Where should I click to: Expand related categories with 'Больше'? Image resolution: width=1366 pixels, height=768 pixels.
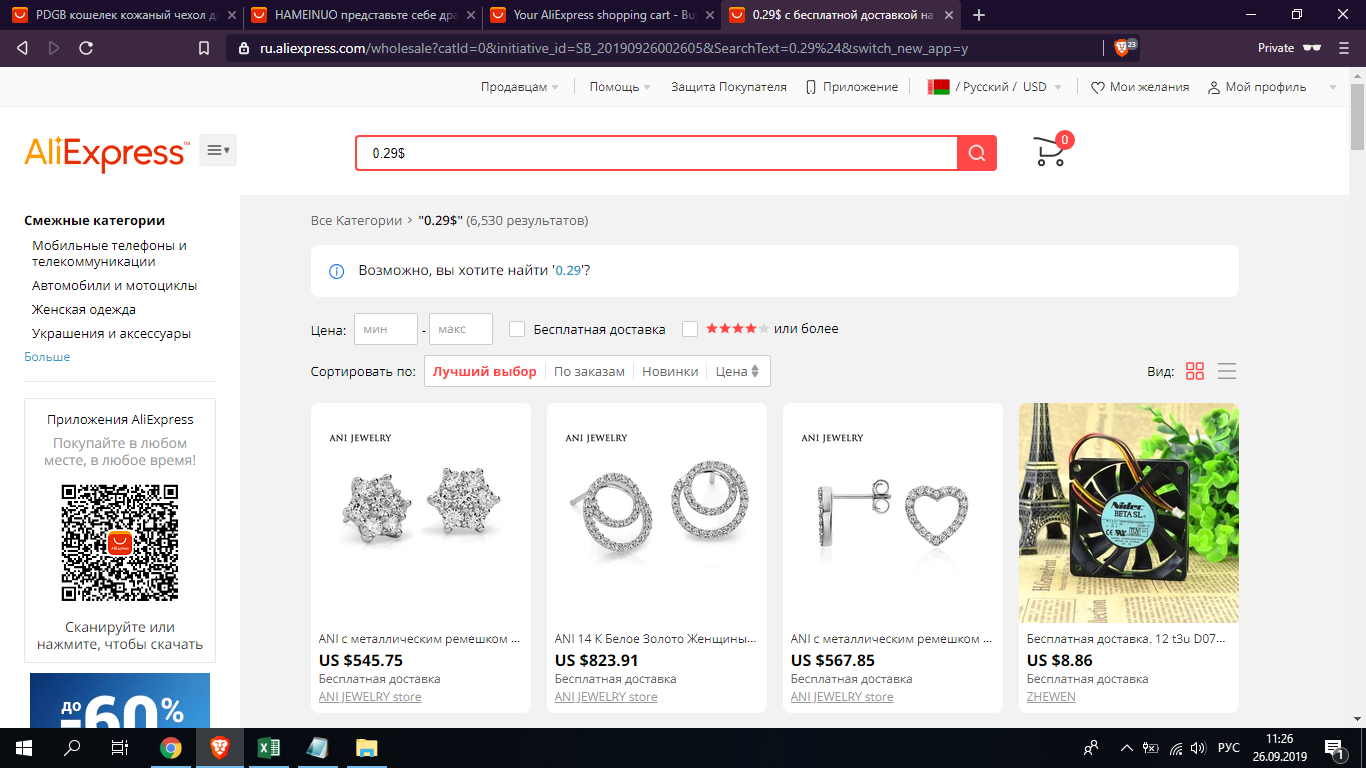[47, 357]
